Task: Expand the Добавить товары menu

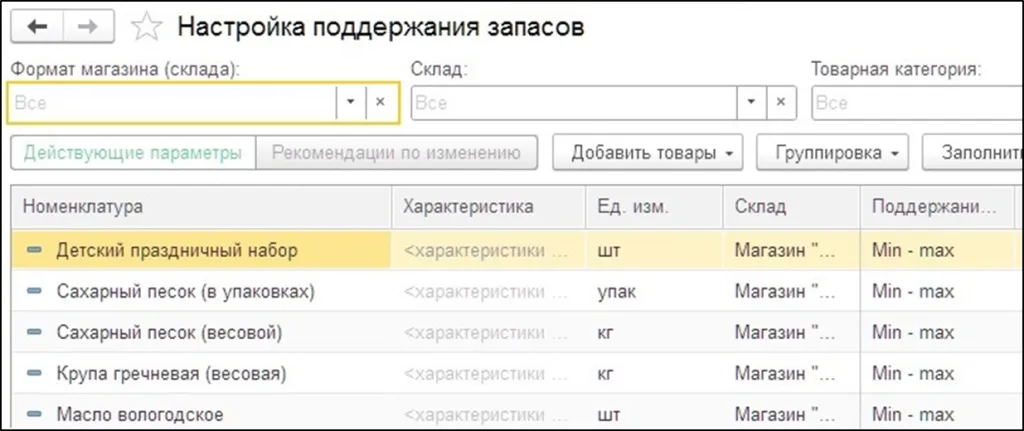Action: [650, 153]
